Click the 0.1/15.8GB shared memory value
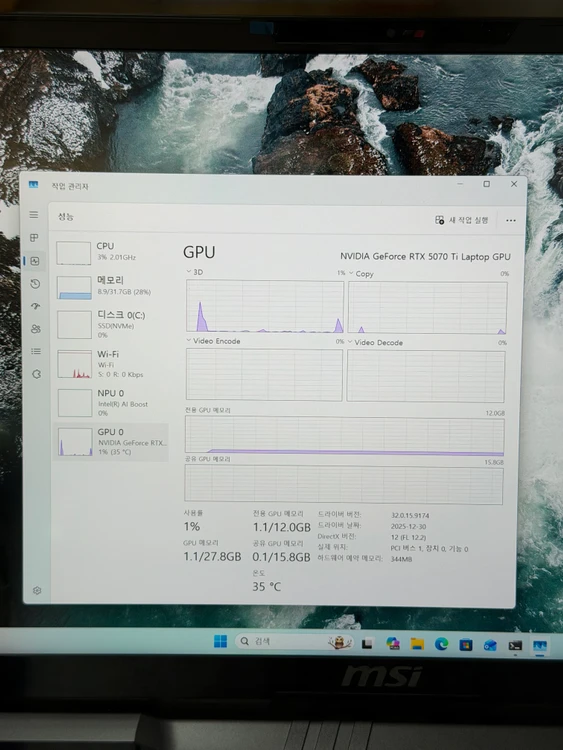The height and width of the screenshot is (750, 563). 281,557
